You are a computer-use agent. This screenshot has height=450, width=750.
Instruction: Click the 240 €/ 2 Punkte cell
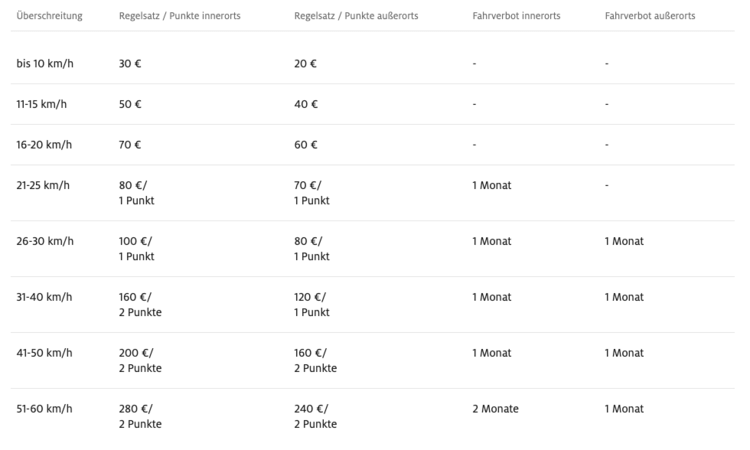[x=315, y=416]
